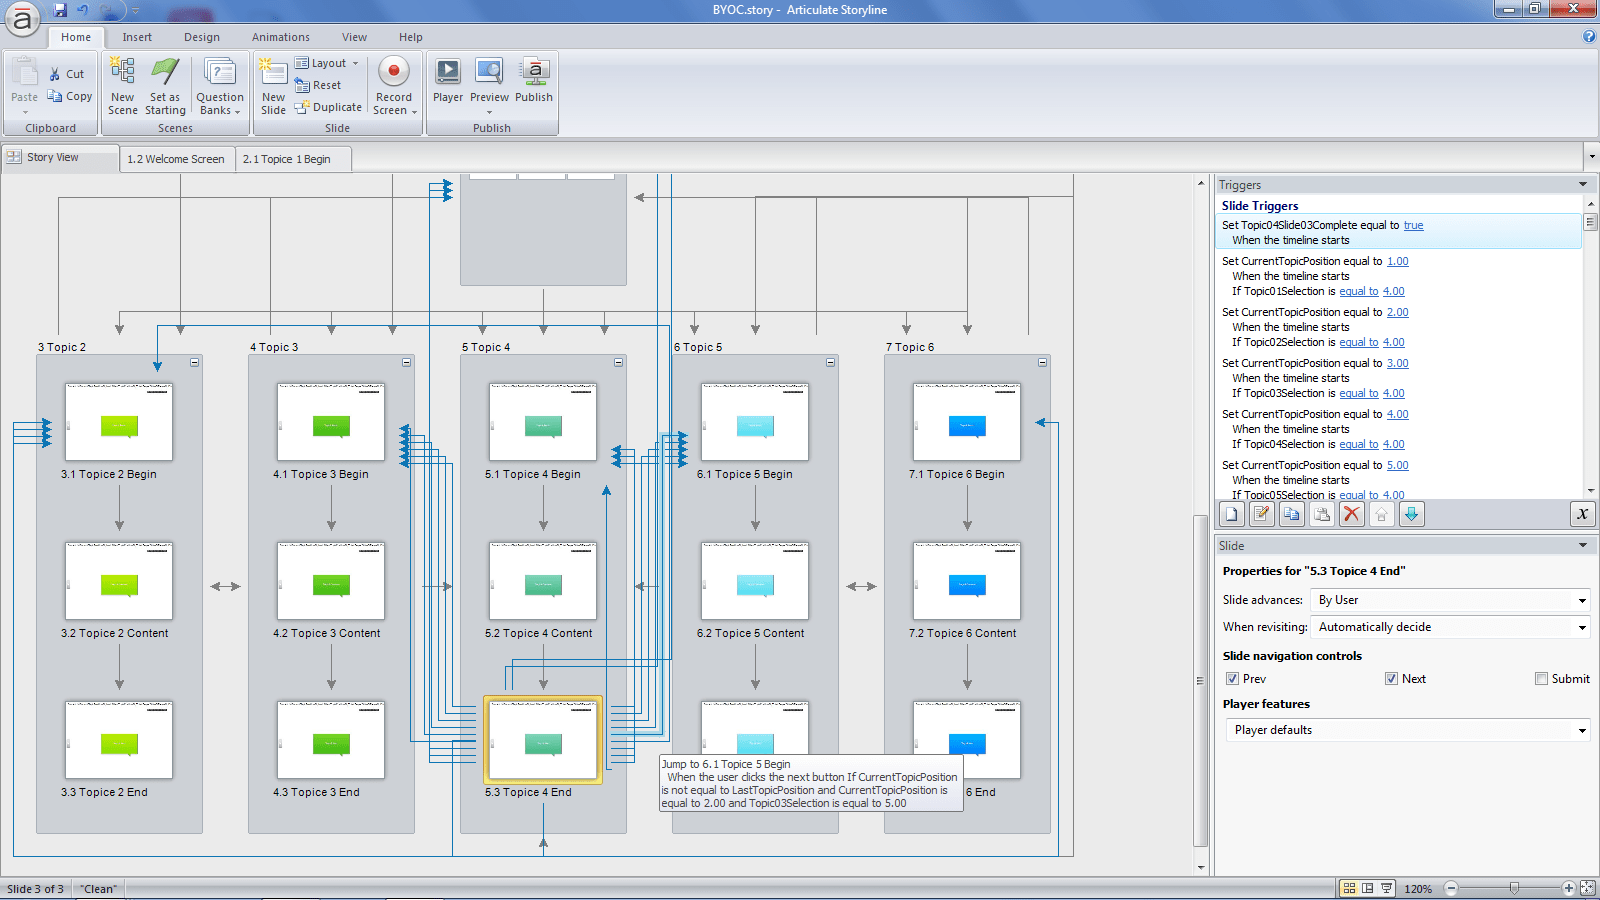Open the variables manager
The image size is (1600, 900).
pos(1583,514)
